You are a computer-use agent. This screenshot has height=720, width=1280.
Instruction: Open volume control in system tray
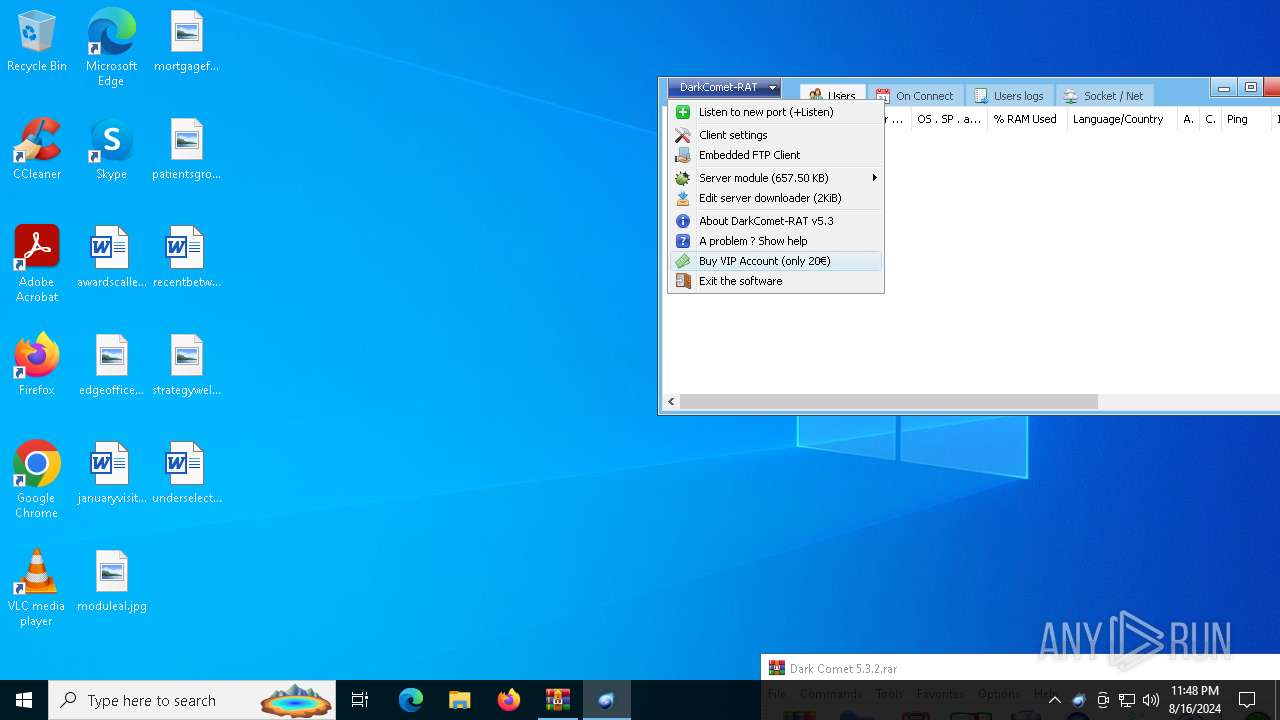(1151, 700)
